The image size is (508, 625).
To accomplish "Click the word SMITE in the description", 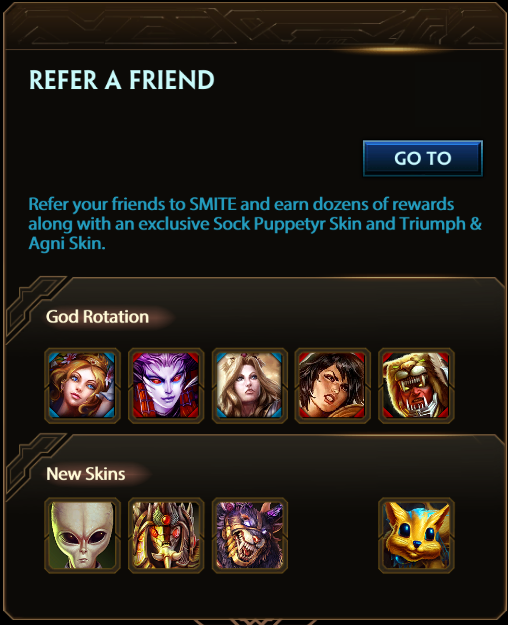I will (213, 204).
